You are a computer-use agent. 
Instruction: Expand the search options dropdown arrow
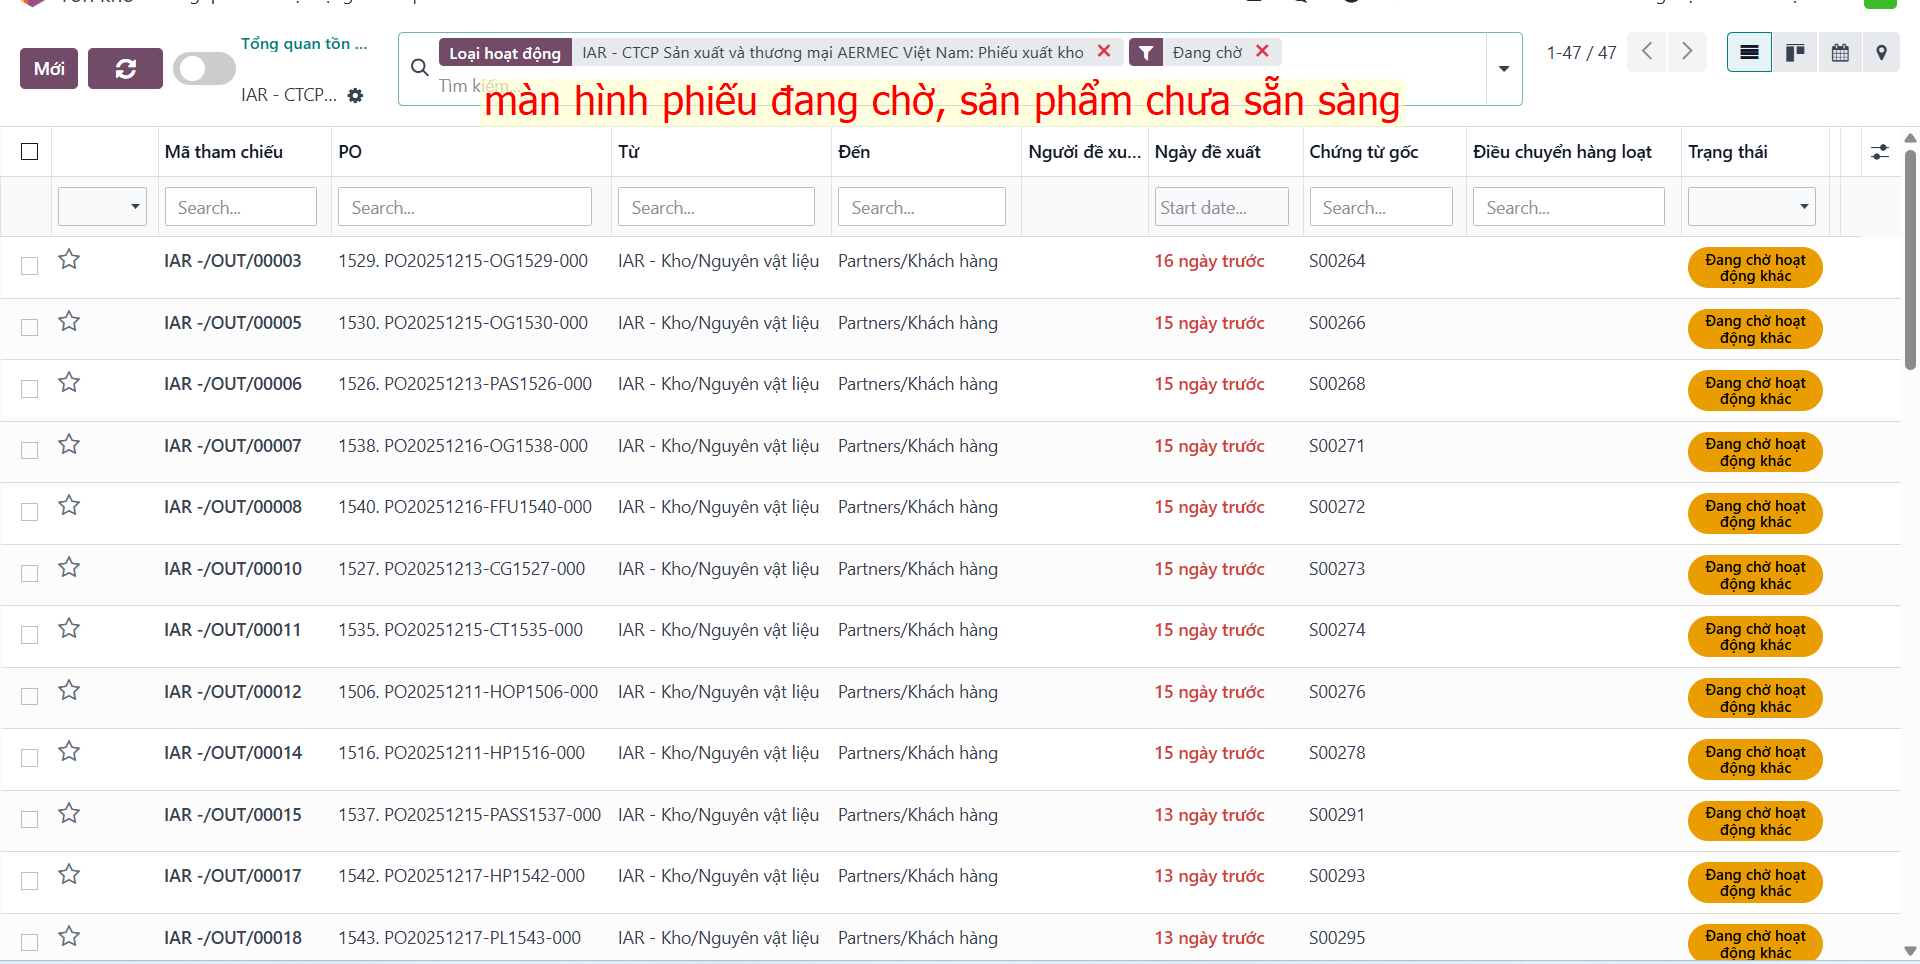(1503, 69)
